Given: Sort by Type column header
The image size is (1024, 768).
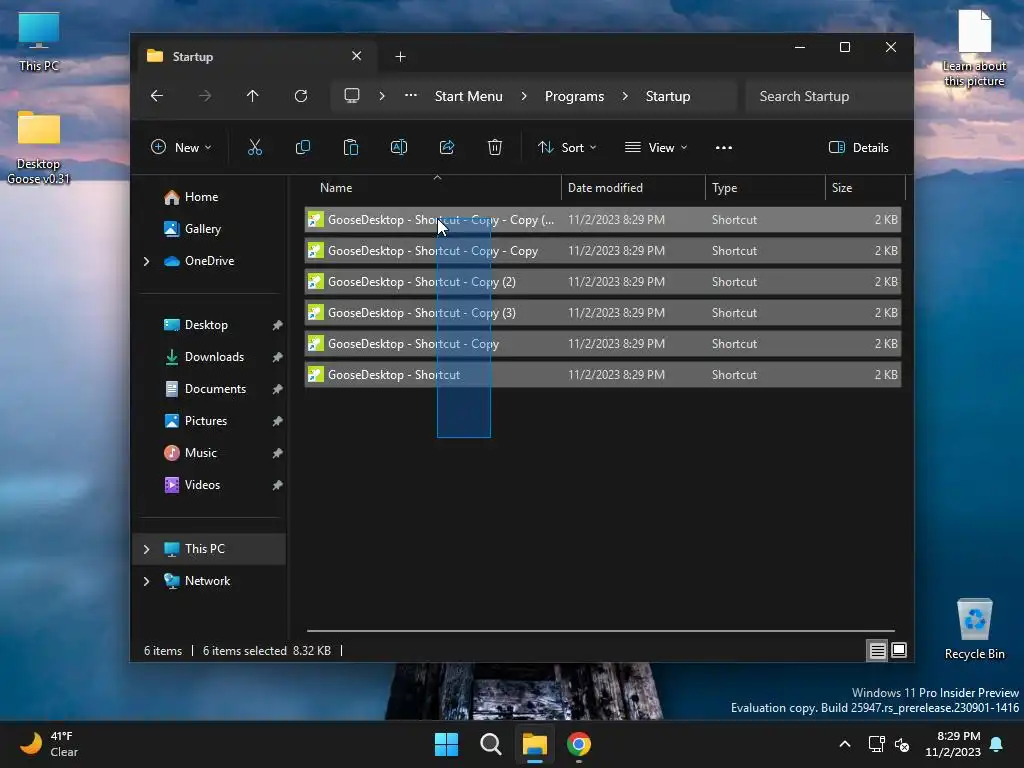Looking at the screenshot, I should (x=765, y=188).
